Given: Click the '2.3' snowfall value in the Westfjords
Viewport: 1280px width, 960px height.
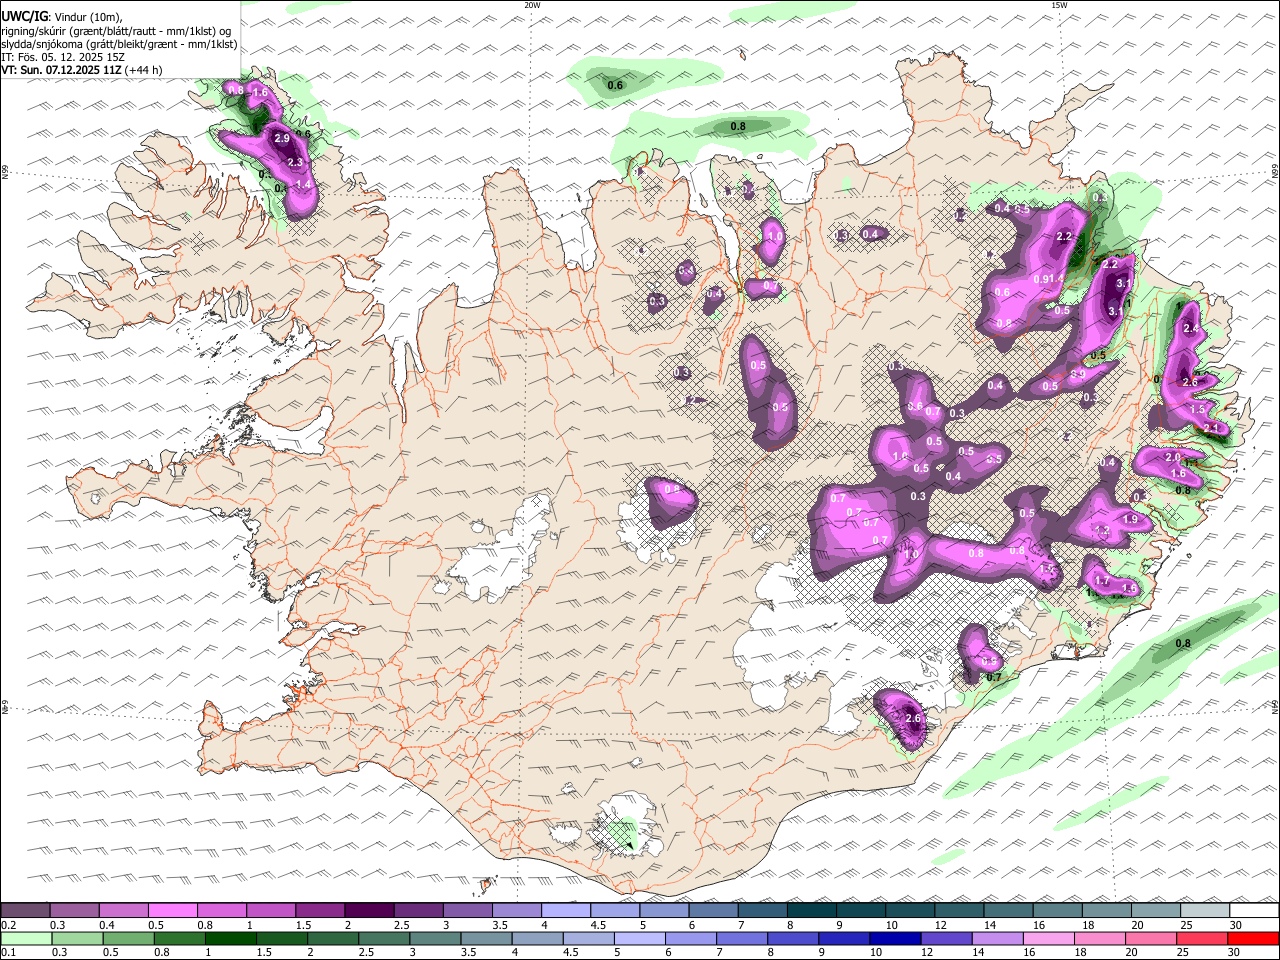Looking at the screenshot, I should (295, 162).
